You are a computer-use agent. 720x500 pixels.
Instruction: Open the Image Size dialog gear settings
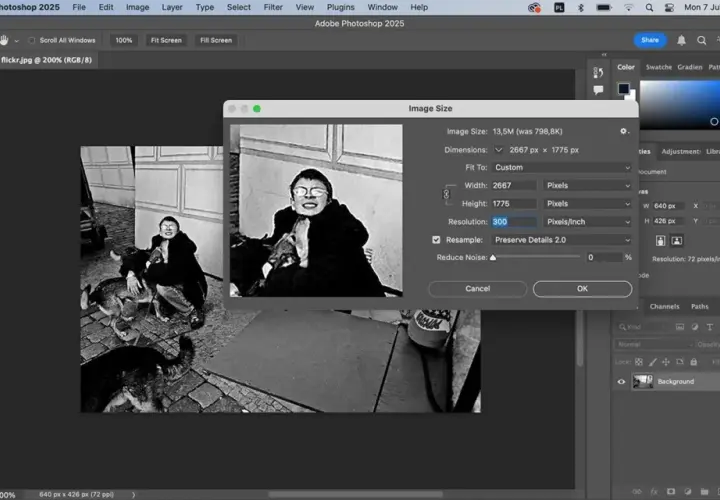(624, 131)
